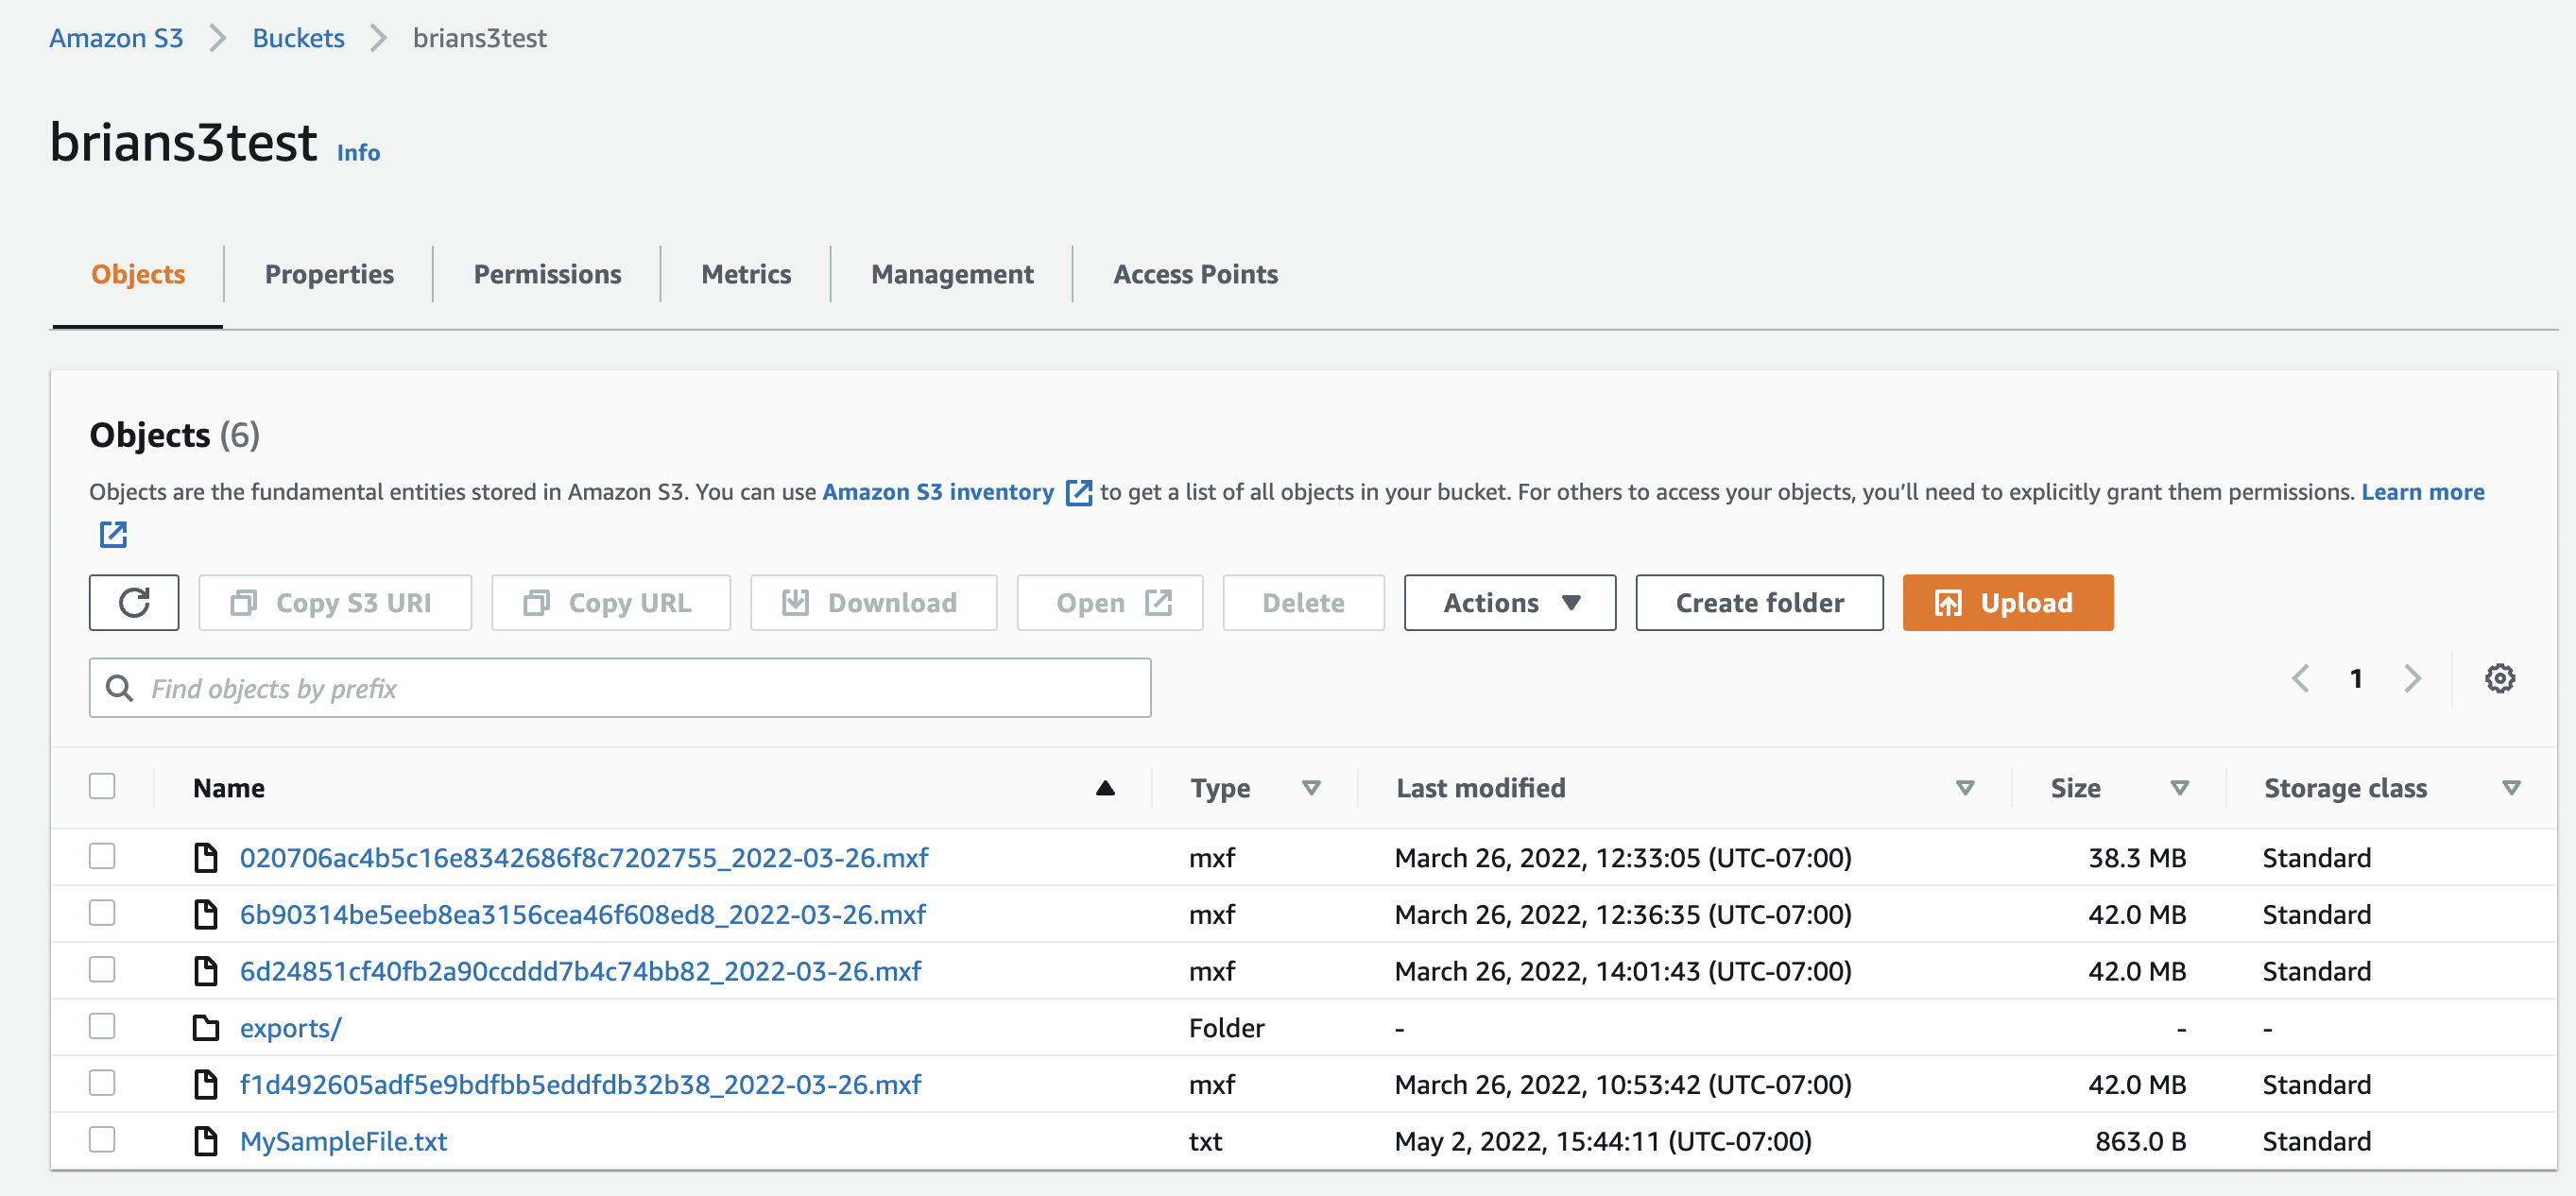The image size is (2576, 1196).
Task: Select checkbox for the exports/ folder
Action: click(102, 1026)
